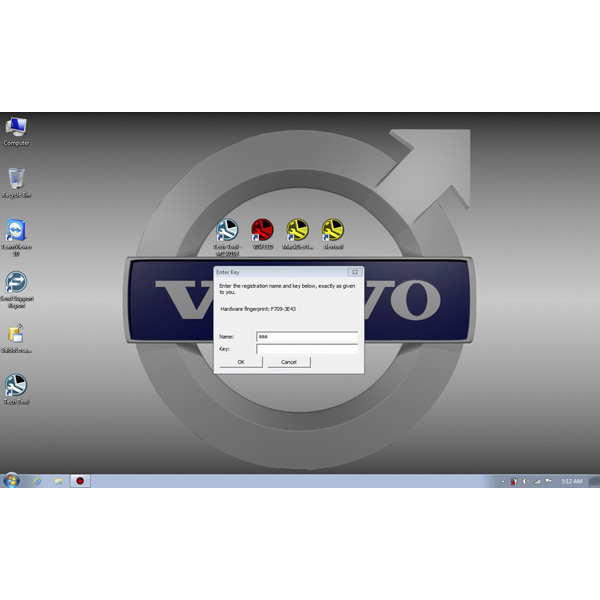
Task: Click the TeamViewer desktop shortcut
Action: click(16, 232)
